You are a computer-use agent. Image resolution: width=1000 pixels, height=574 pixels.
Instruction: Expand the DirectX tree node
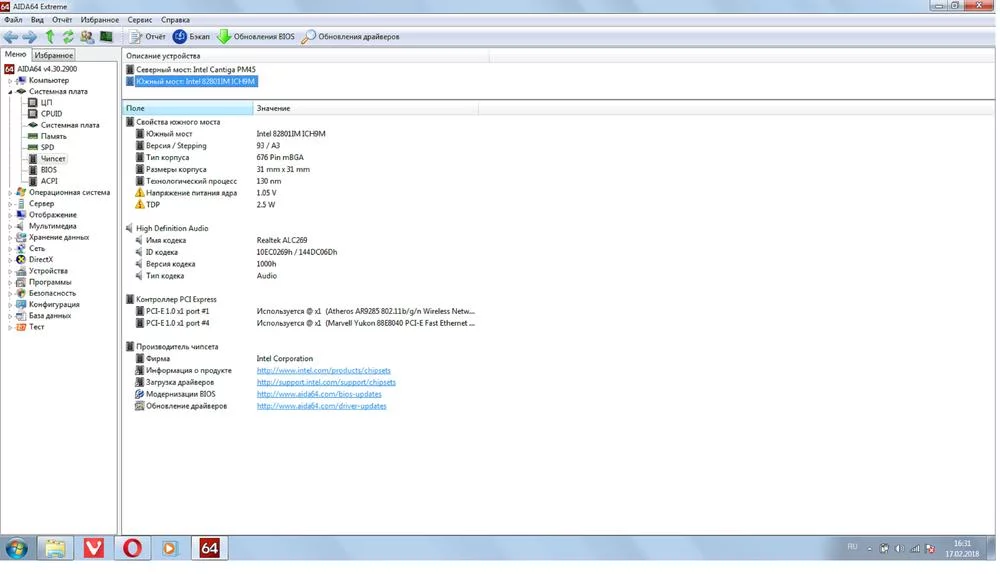10,260
